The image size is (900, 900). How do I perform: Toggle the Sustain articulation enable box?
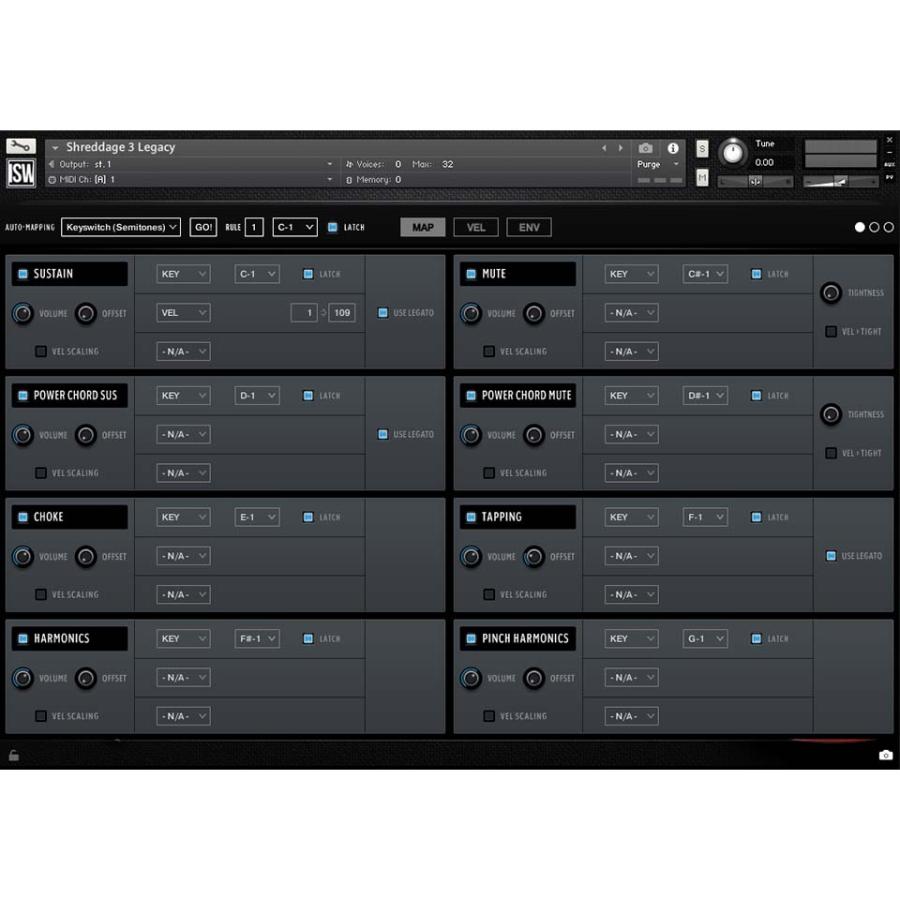[23, 274]
